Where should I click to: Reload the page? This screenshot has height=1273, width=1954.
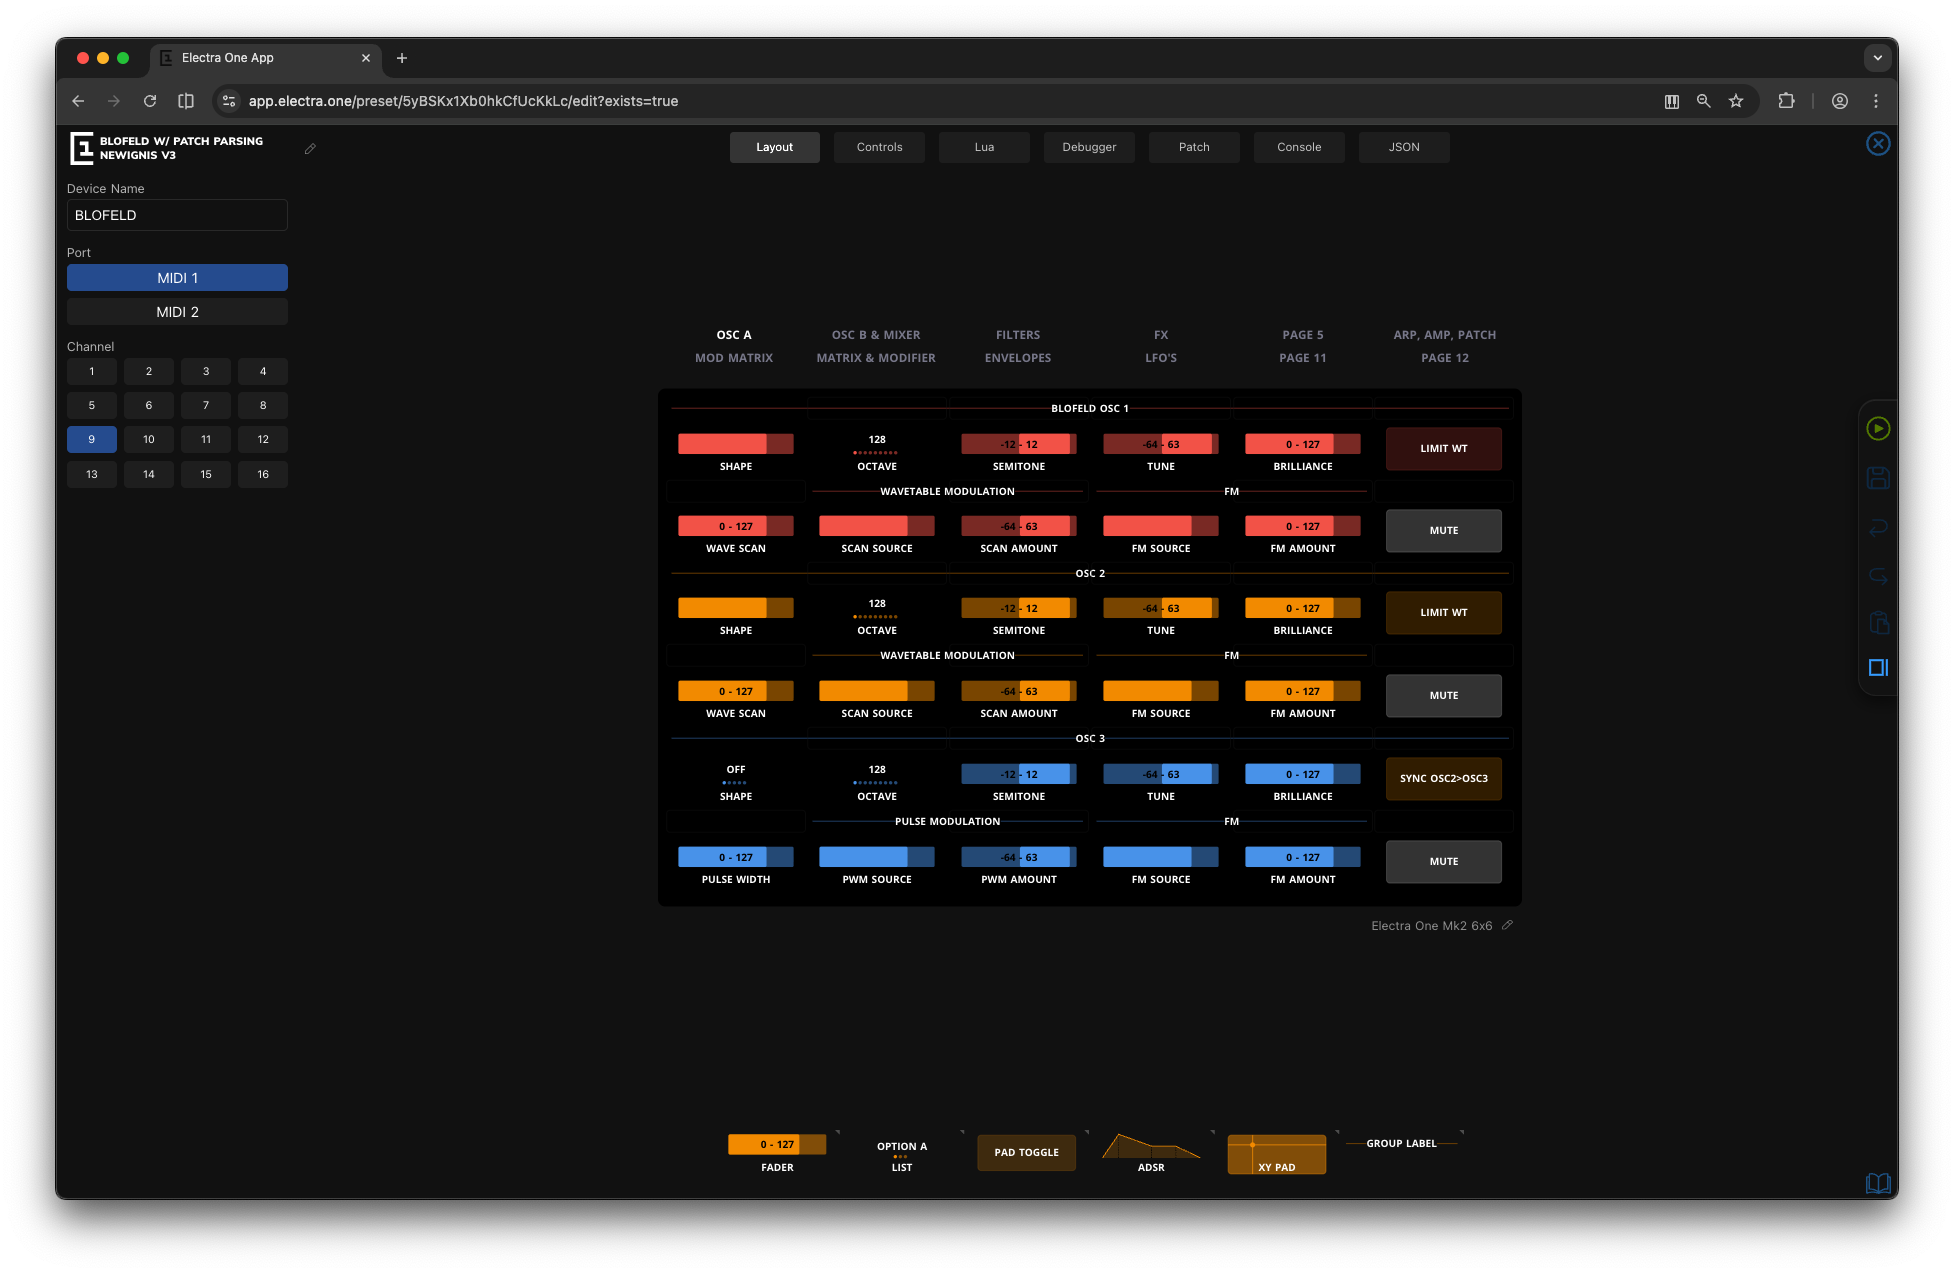(150, 101)
